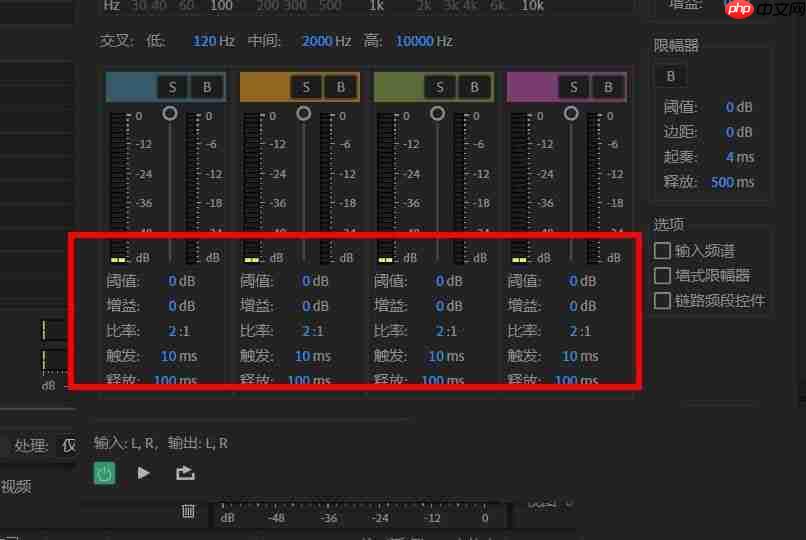Edit green band 比率 value 2:1
Image resolution: width=806 pixels, height=540 pixels.
tap(446, 331)
